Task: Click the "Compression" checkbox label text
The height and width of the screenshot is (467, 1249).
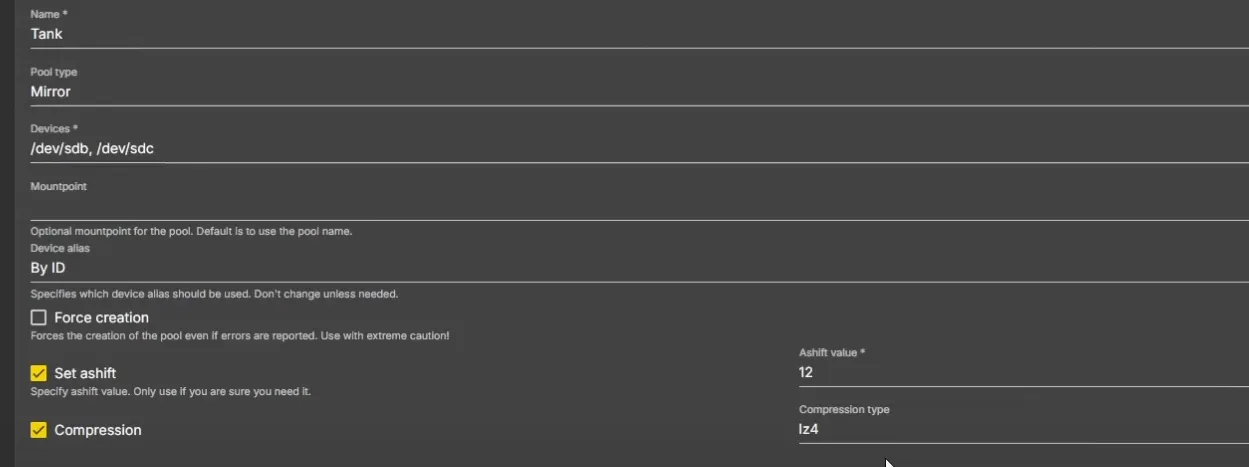Action: [98, 431]
